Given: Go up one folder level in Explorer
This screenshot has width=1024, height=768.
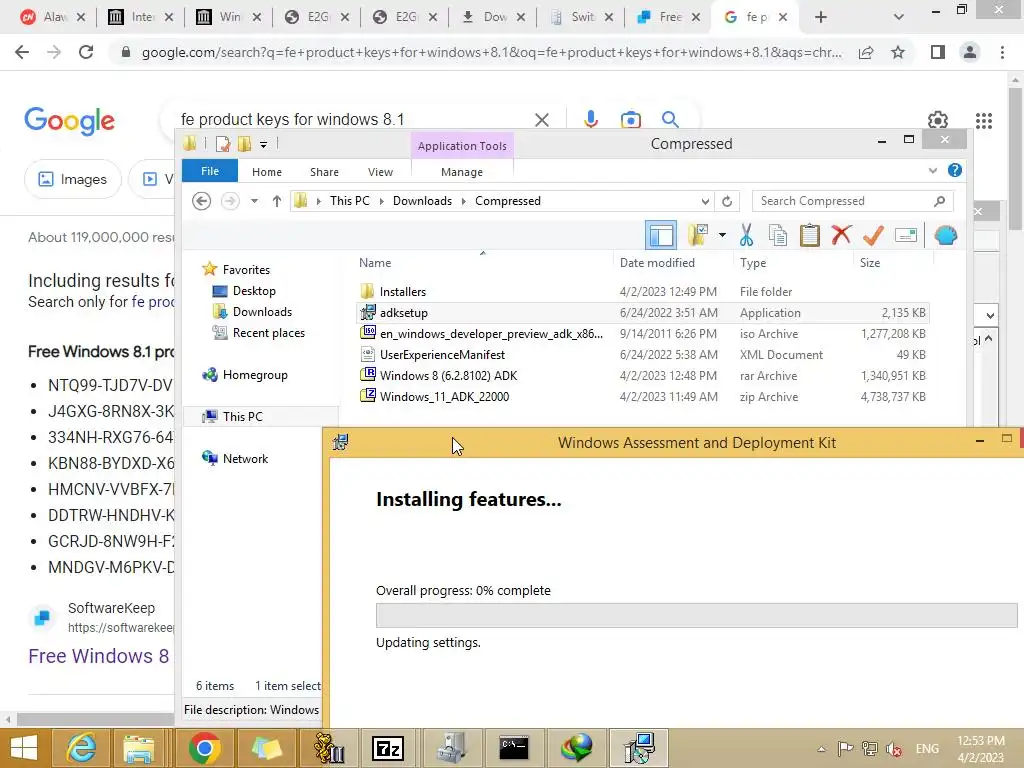Looking at the screenshot, I should coord(277,201).
